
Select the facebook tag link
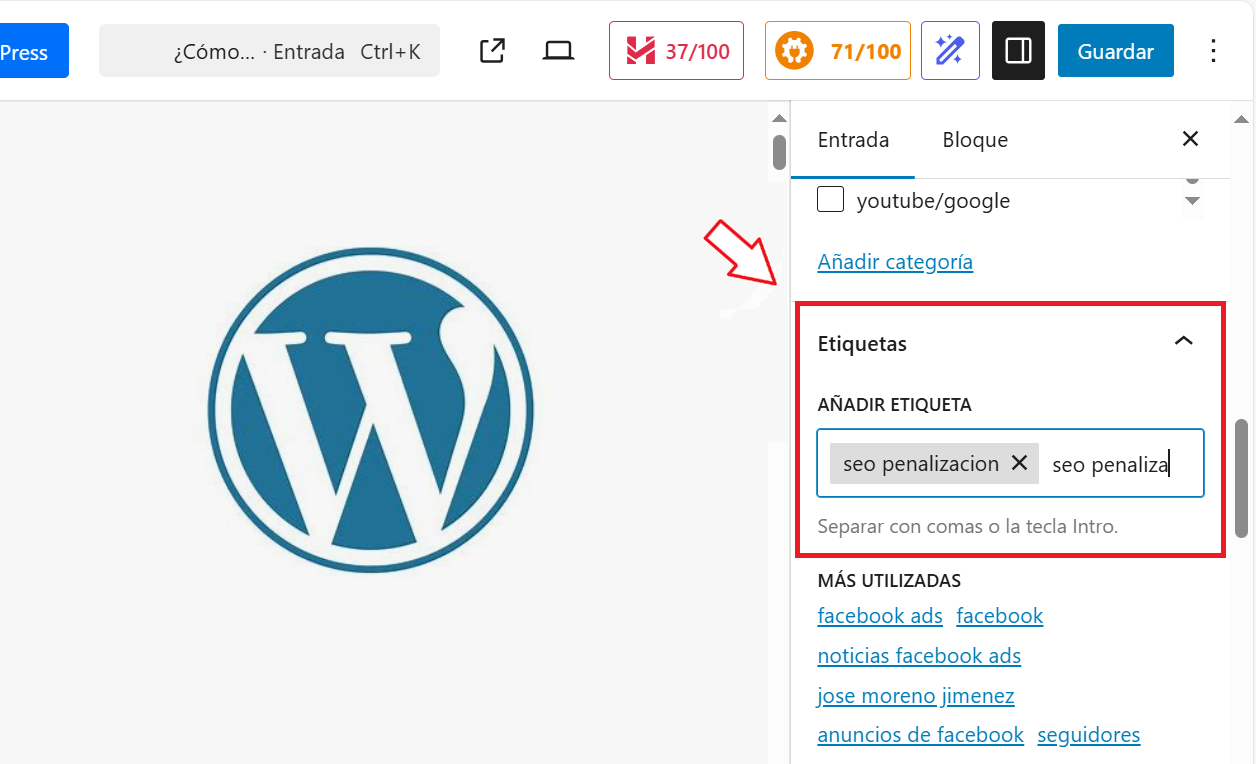pos(1000,616)
